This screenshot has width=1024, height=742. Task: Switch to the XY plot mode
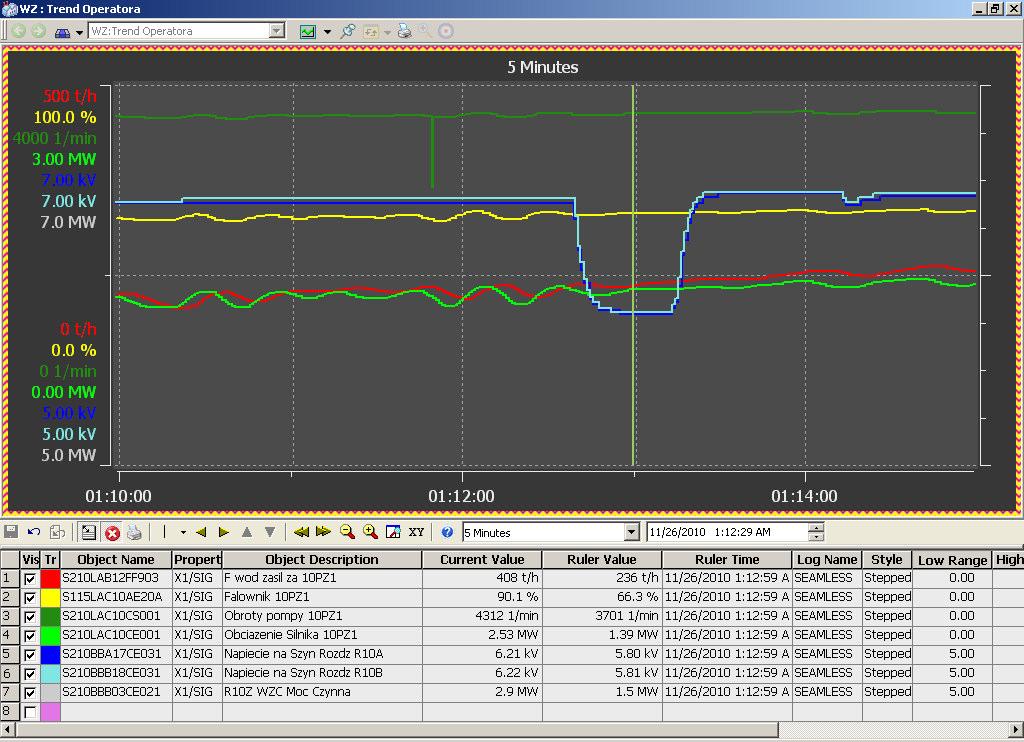point(417,532)
